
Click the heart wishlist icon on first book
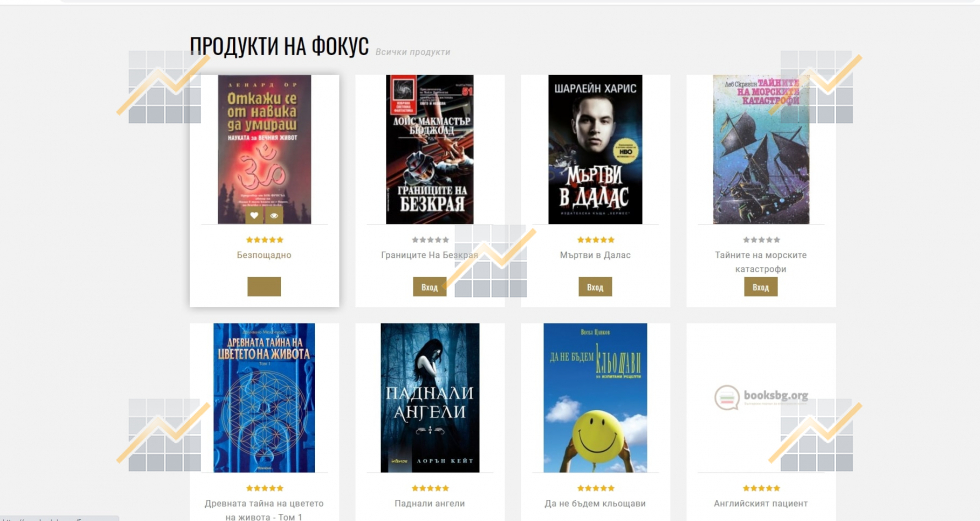pyautogui.click(x=254, y=216)
